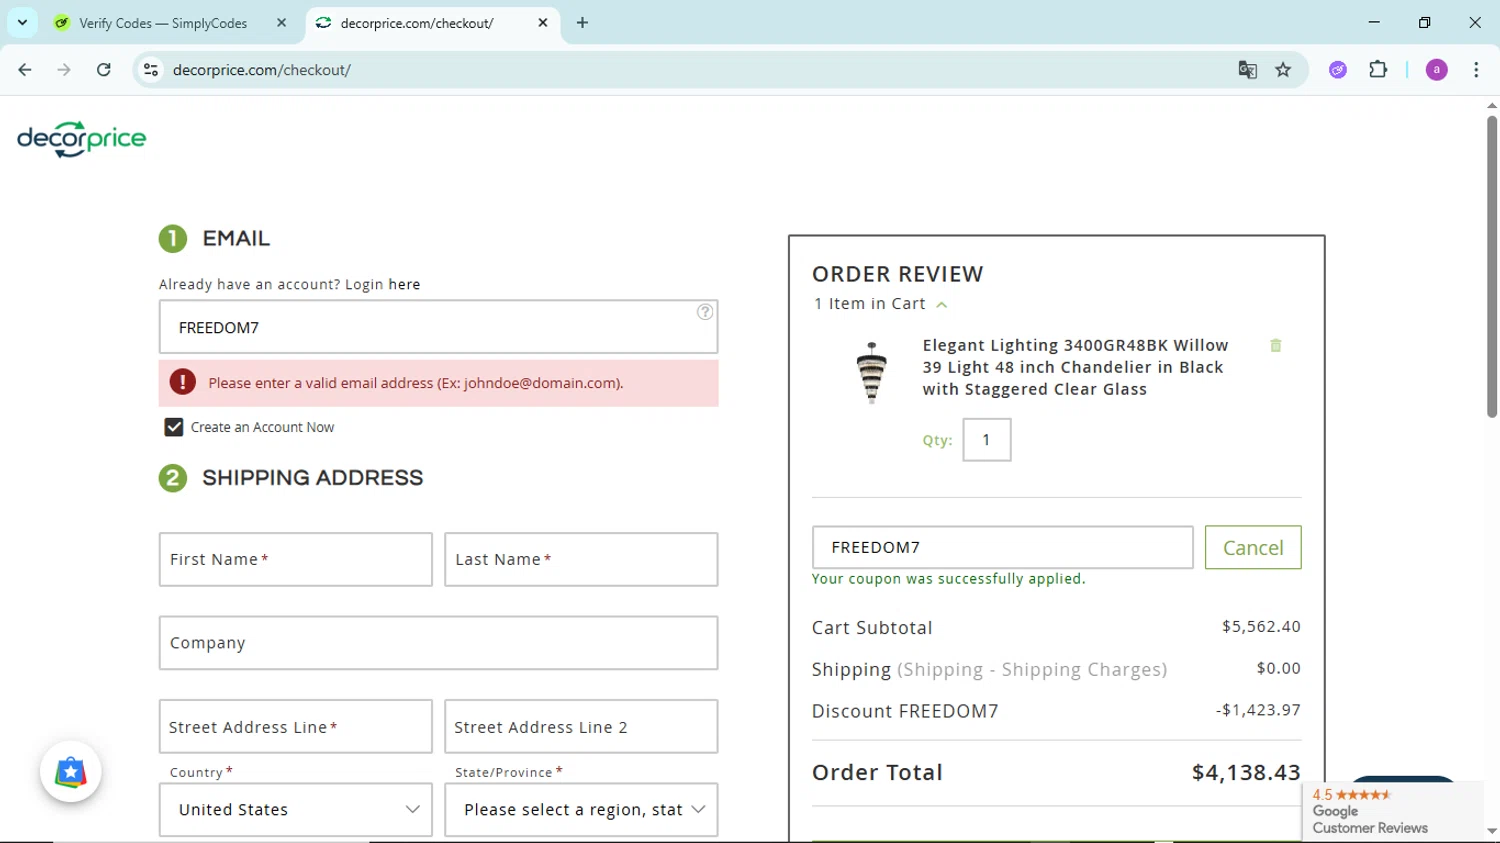1500x843 pixels.
Task: Click the Street Address Line 2 field
Action: click(581, 727)
